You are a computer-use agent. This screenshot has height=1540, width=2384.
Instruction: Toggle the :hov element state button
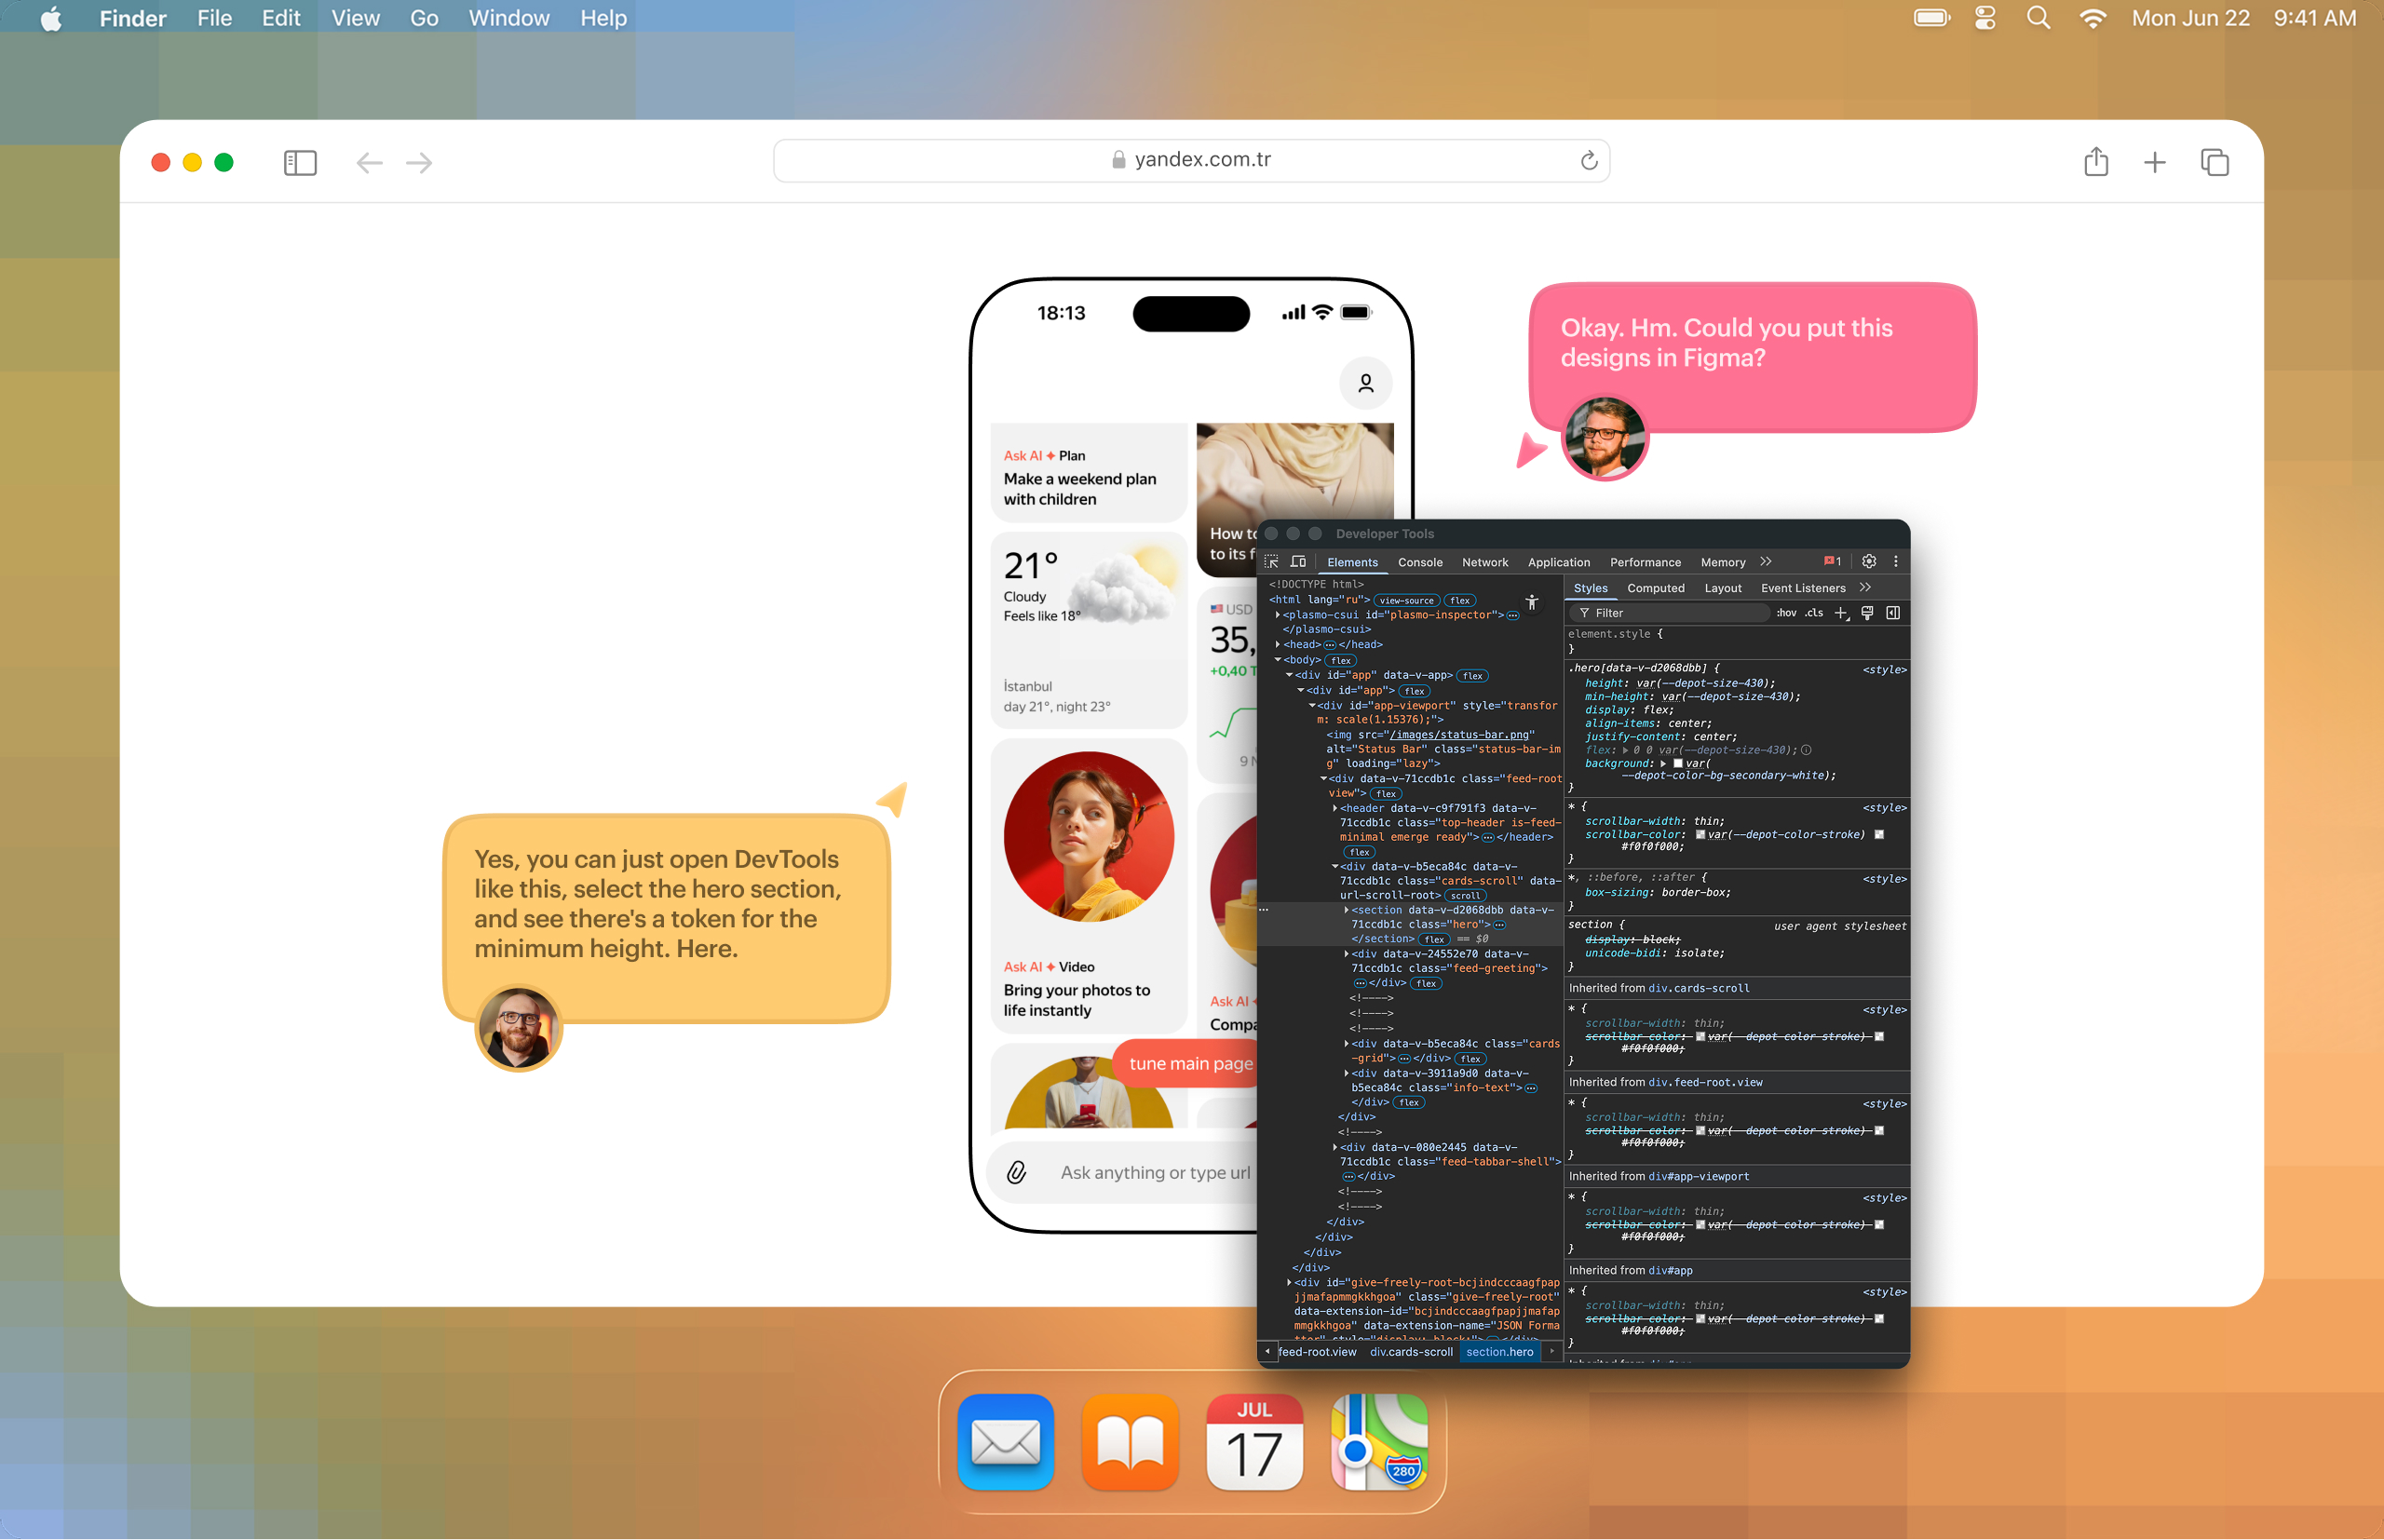coord(1786,613)
